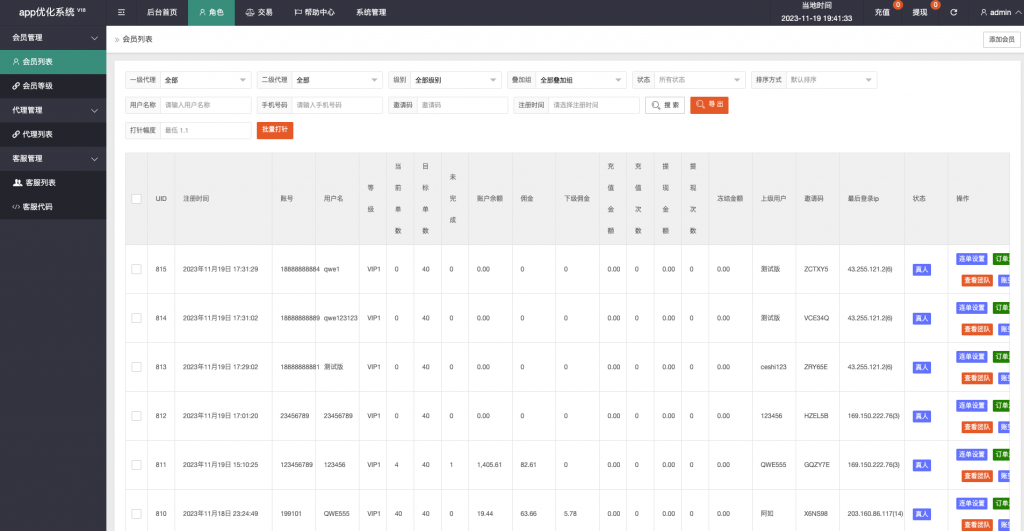The image size is (1024, 531).
Task: Click the hamburger sidebar collapse icon
Action: 122,12
